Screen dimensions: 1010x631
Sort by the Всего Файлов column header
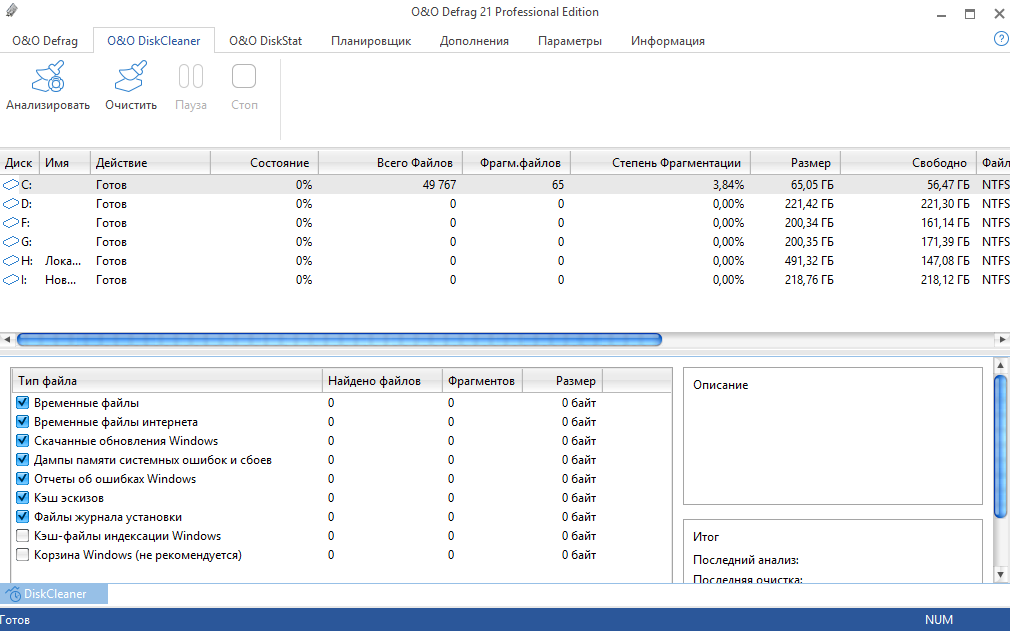point(390,163)
